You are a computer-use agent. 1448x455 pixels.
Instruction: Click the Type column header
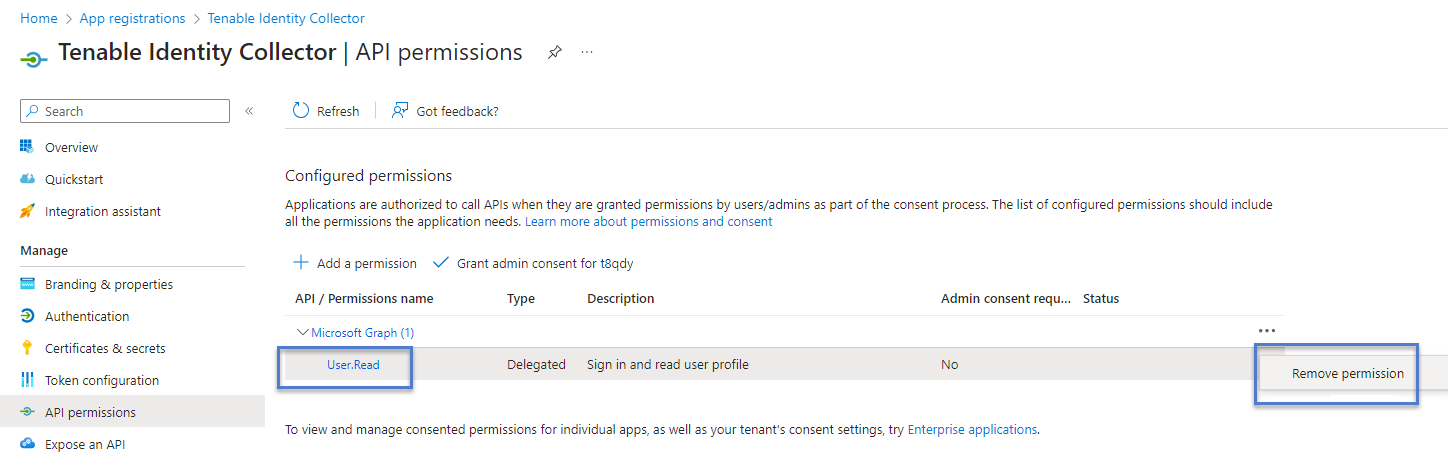coord(521,298)
